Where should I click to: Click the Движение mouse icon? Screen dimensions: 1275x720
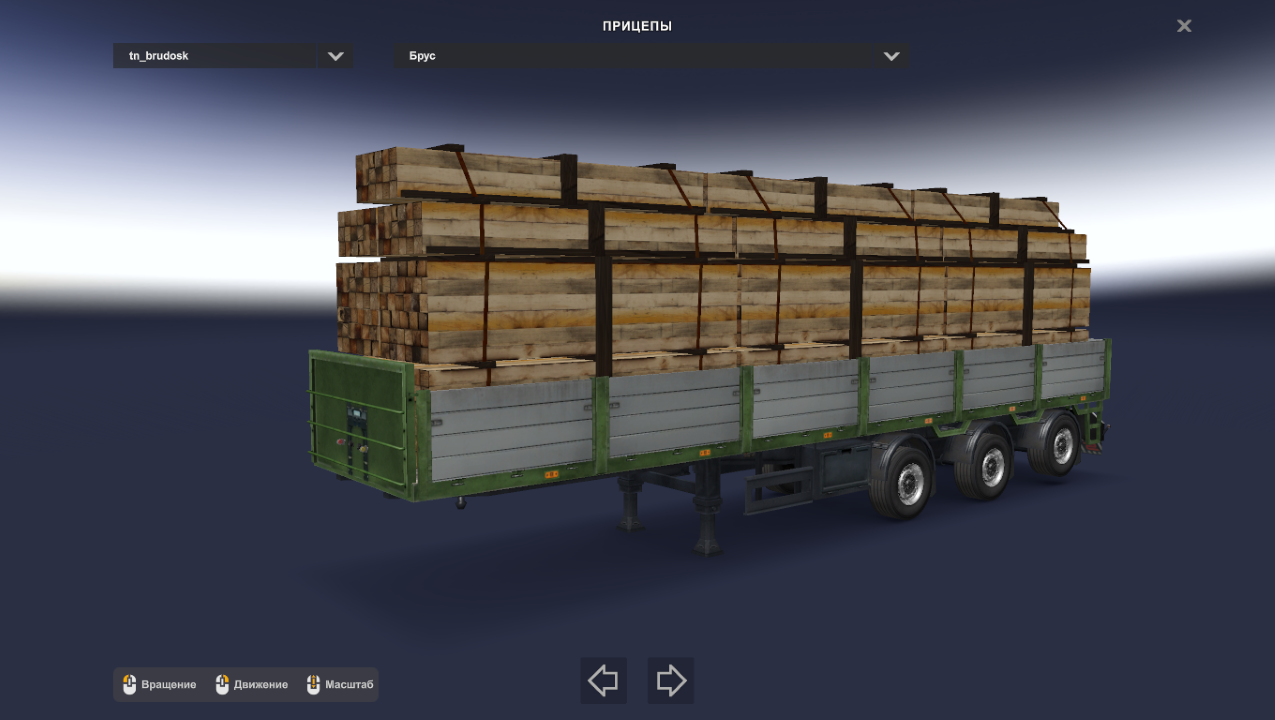point(222,685)
